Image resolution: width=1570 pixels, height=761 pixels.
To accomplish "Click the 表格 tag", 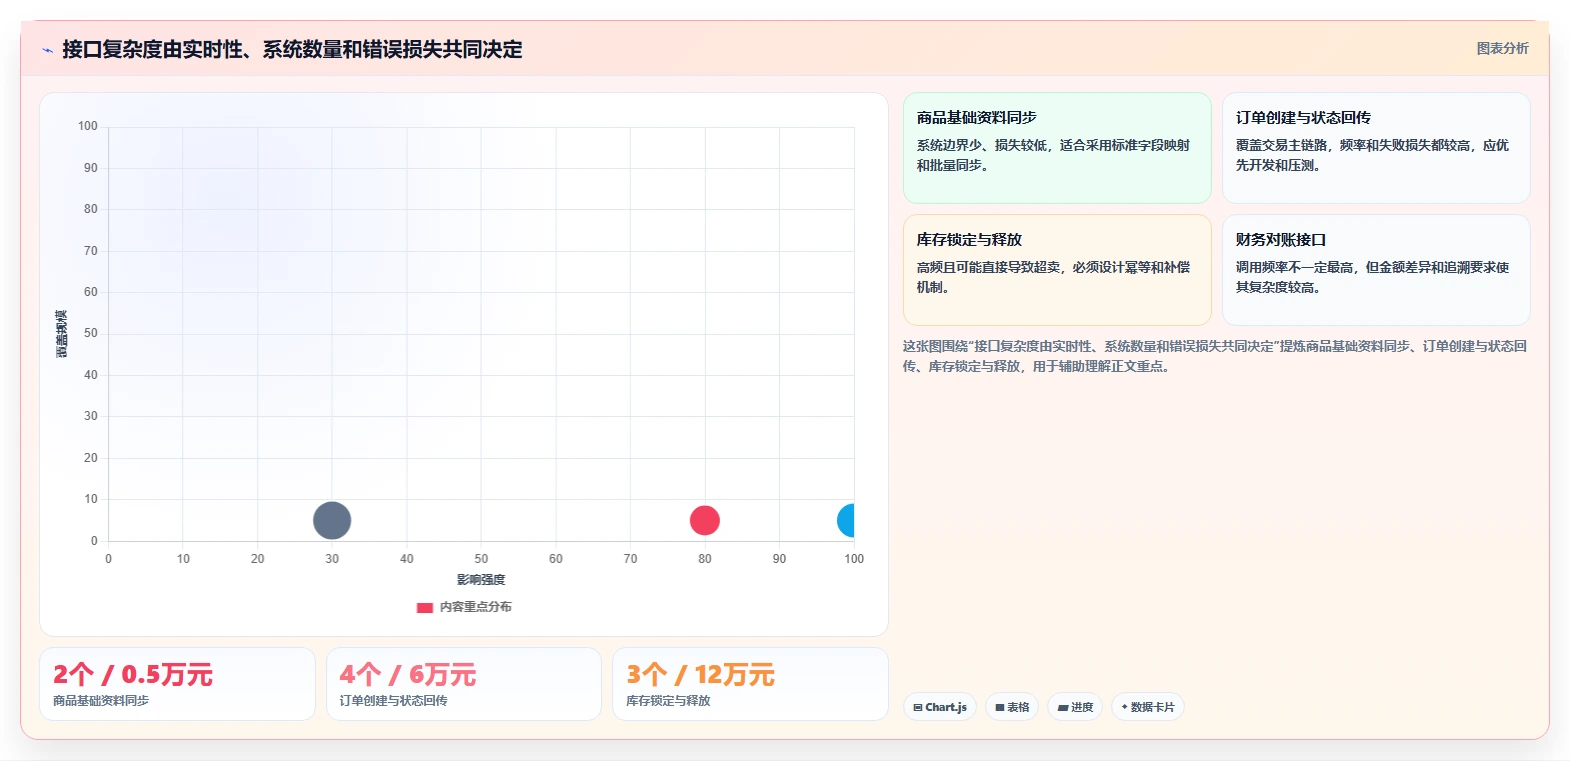I will [x=1012, y=707].
